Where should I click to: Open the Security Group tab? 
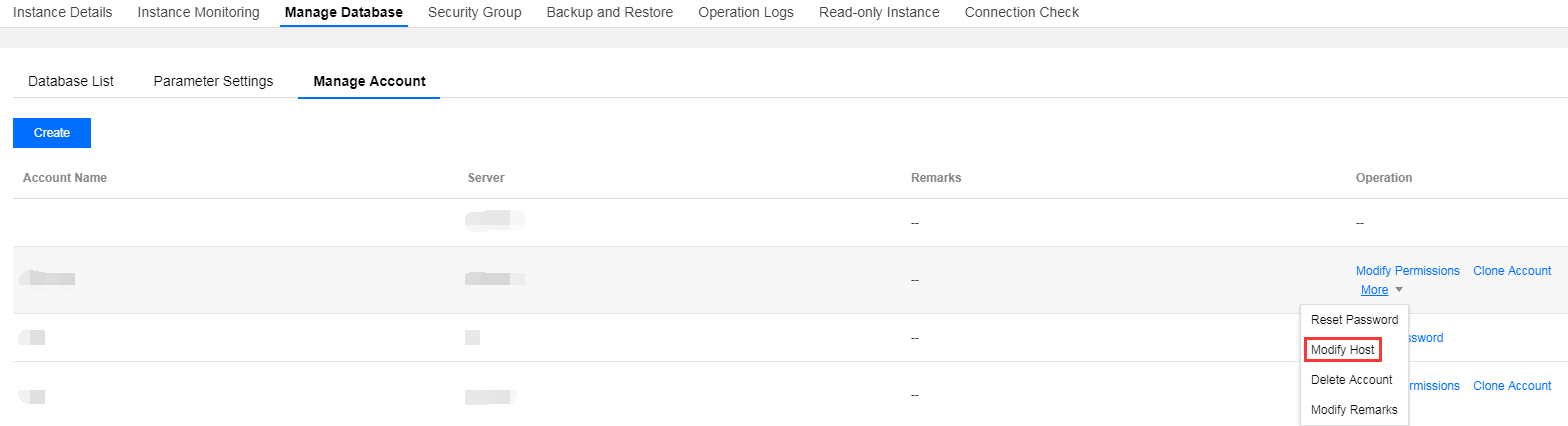point(474,13)
